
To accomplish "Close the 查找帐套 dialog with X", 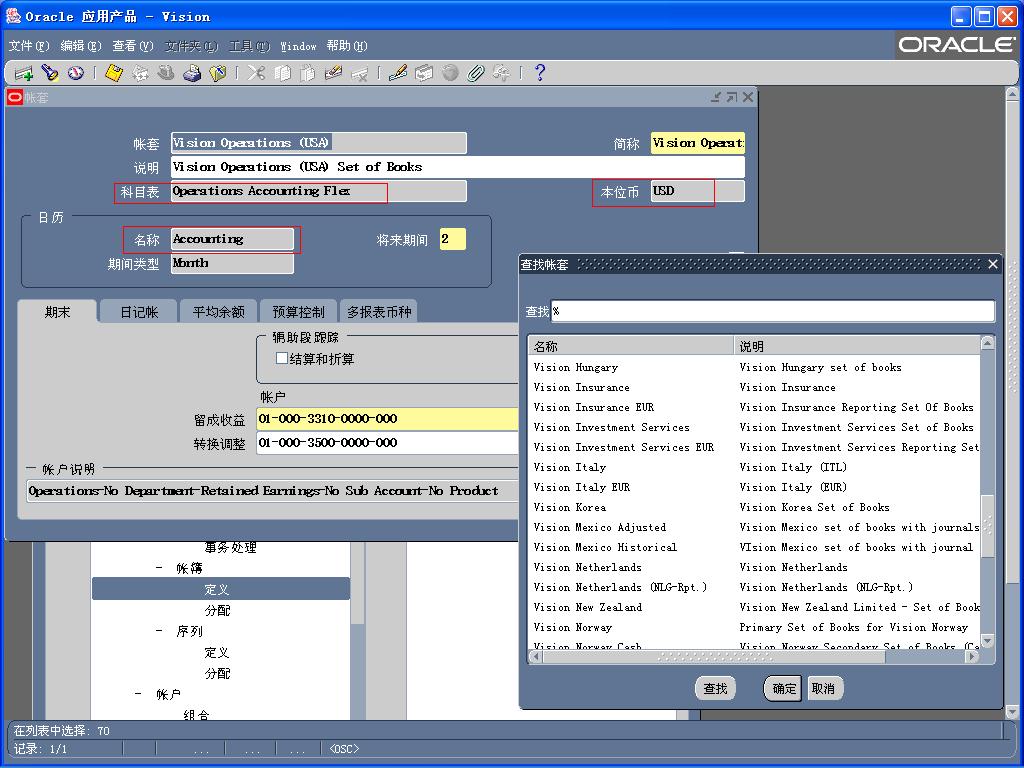I will [993, 264].
